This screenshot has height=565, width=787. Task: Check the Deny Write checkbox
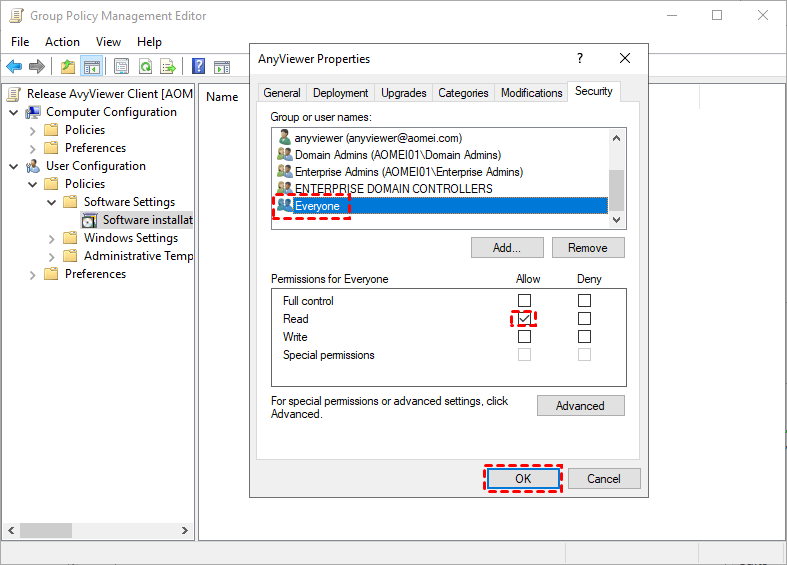(x=584, y=337)
